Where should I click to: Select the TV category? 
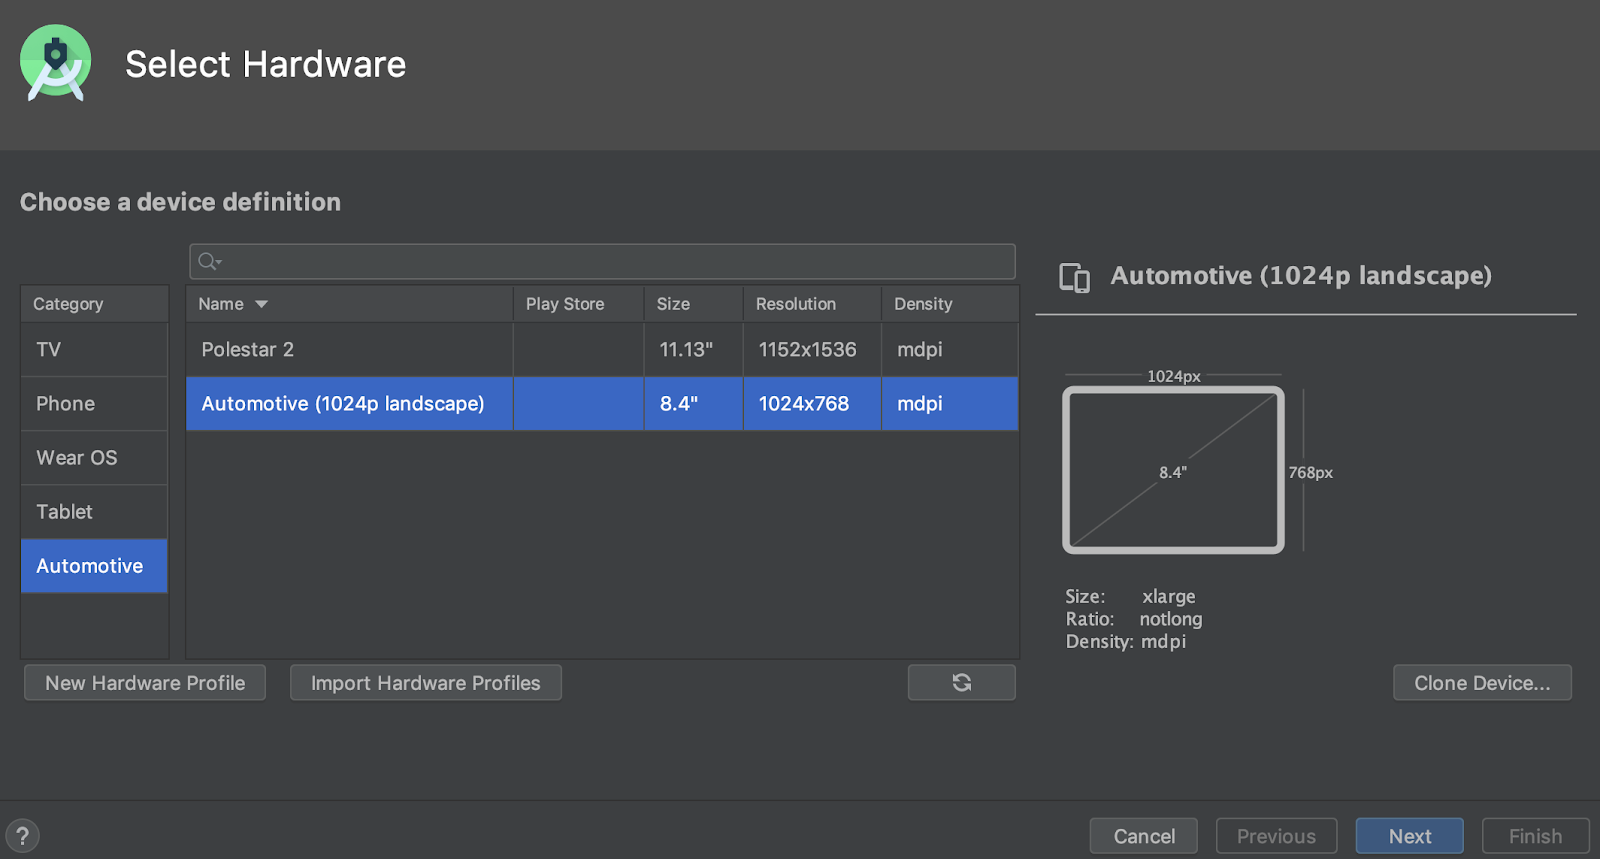[x=94, y=349]
